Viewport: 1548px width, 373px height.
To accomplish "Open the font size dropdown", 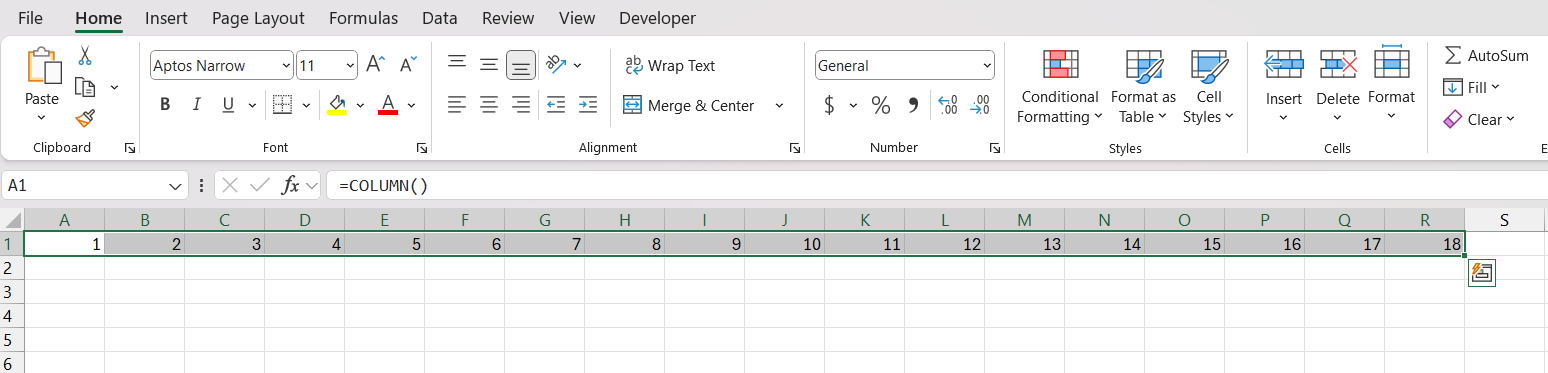I will click(x=350, y=66).
